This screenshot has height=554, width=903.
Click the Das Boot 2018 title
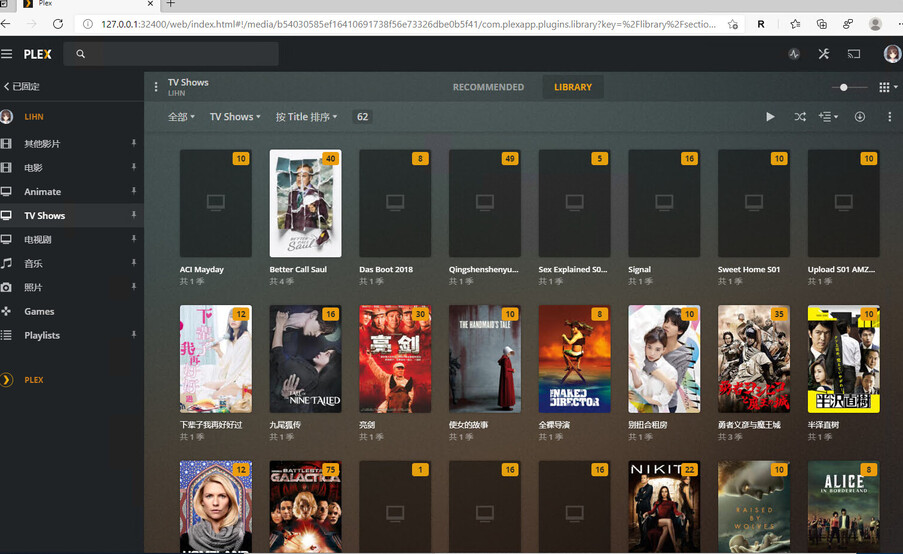coord(386,270)
